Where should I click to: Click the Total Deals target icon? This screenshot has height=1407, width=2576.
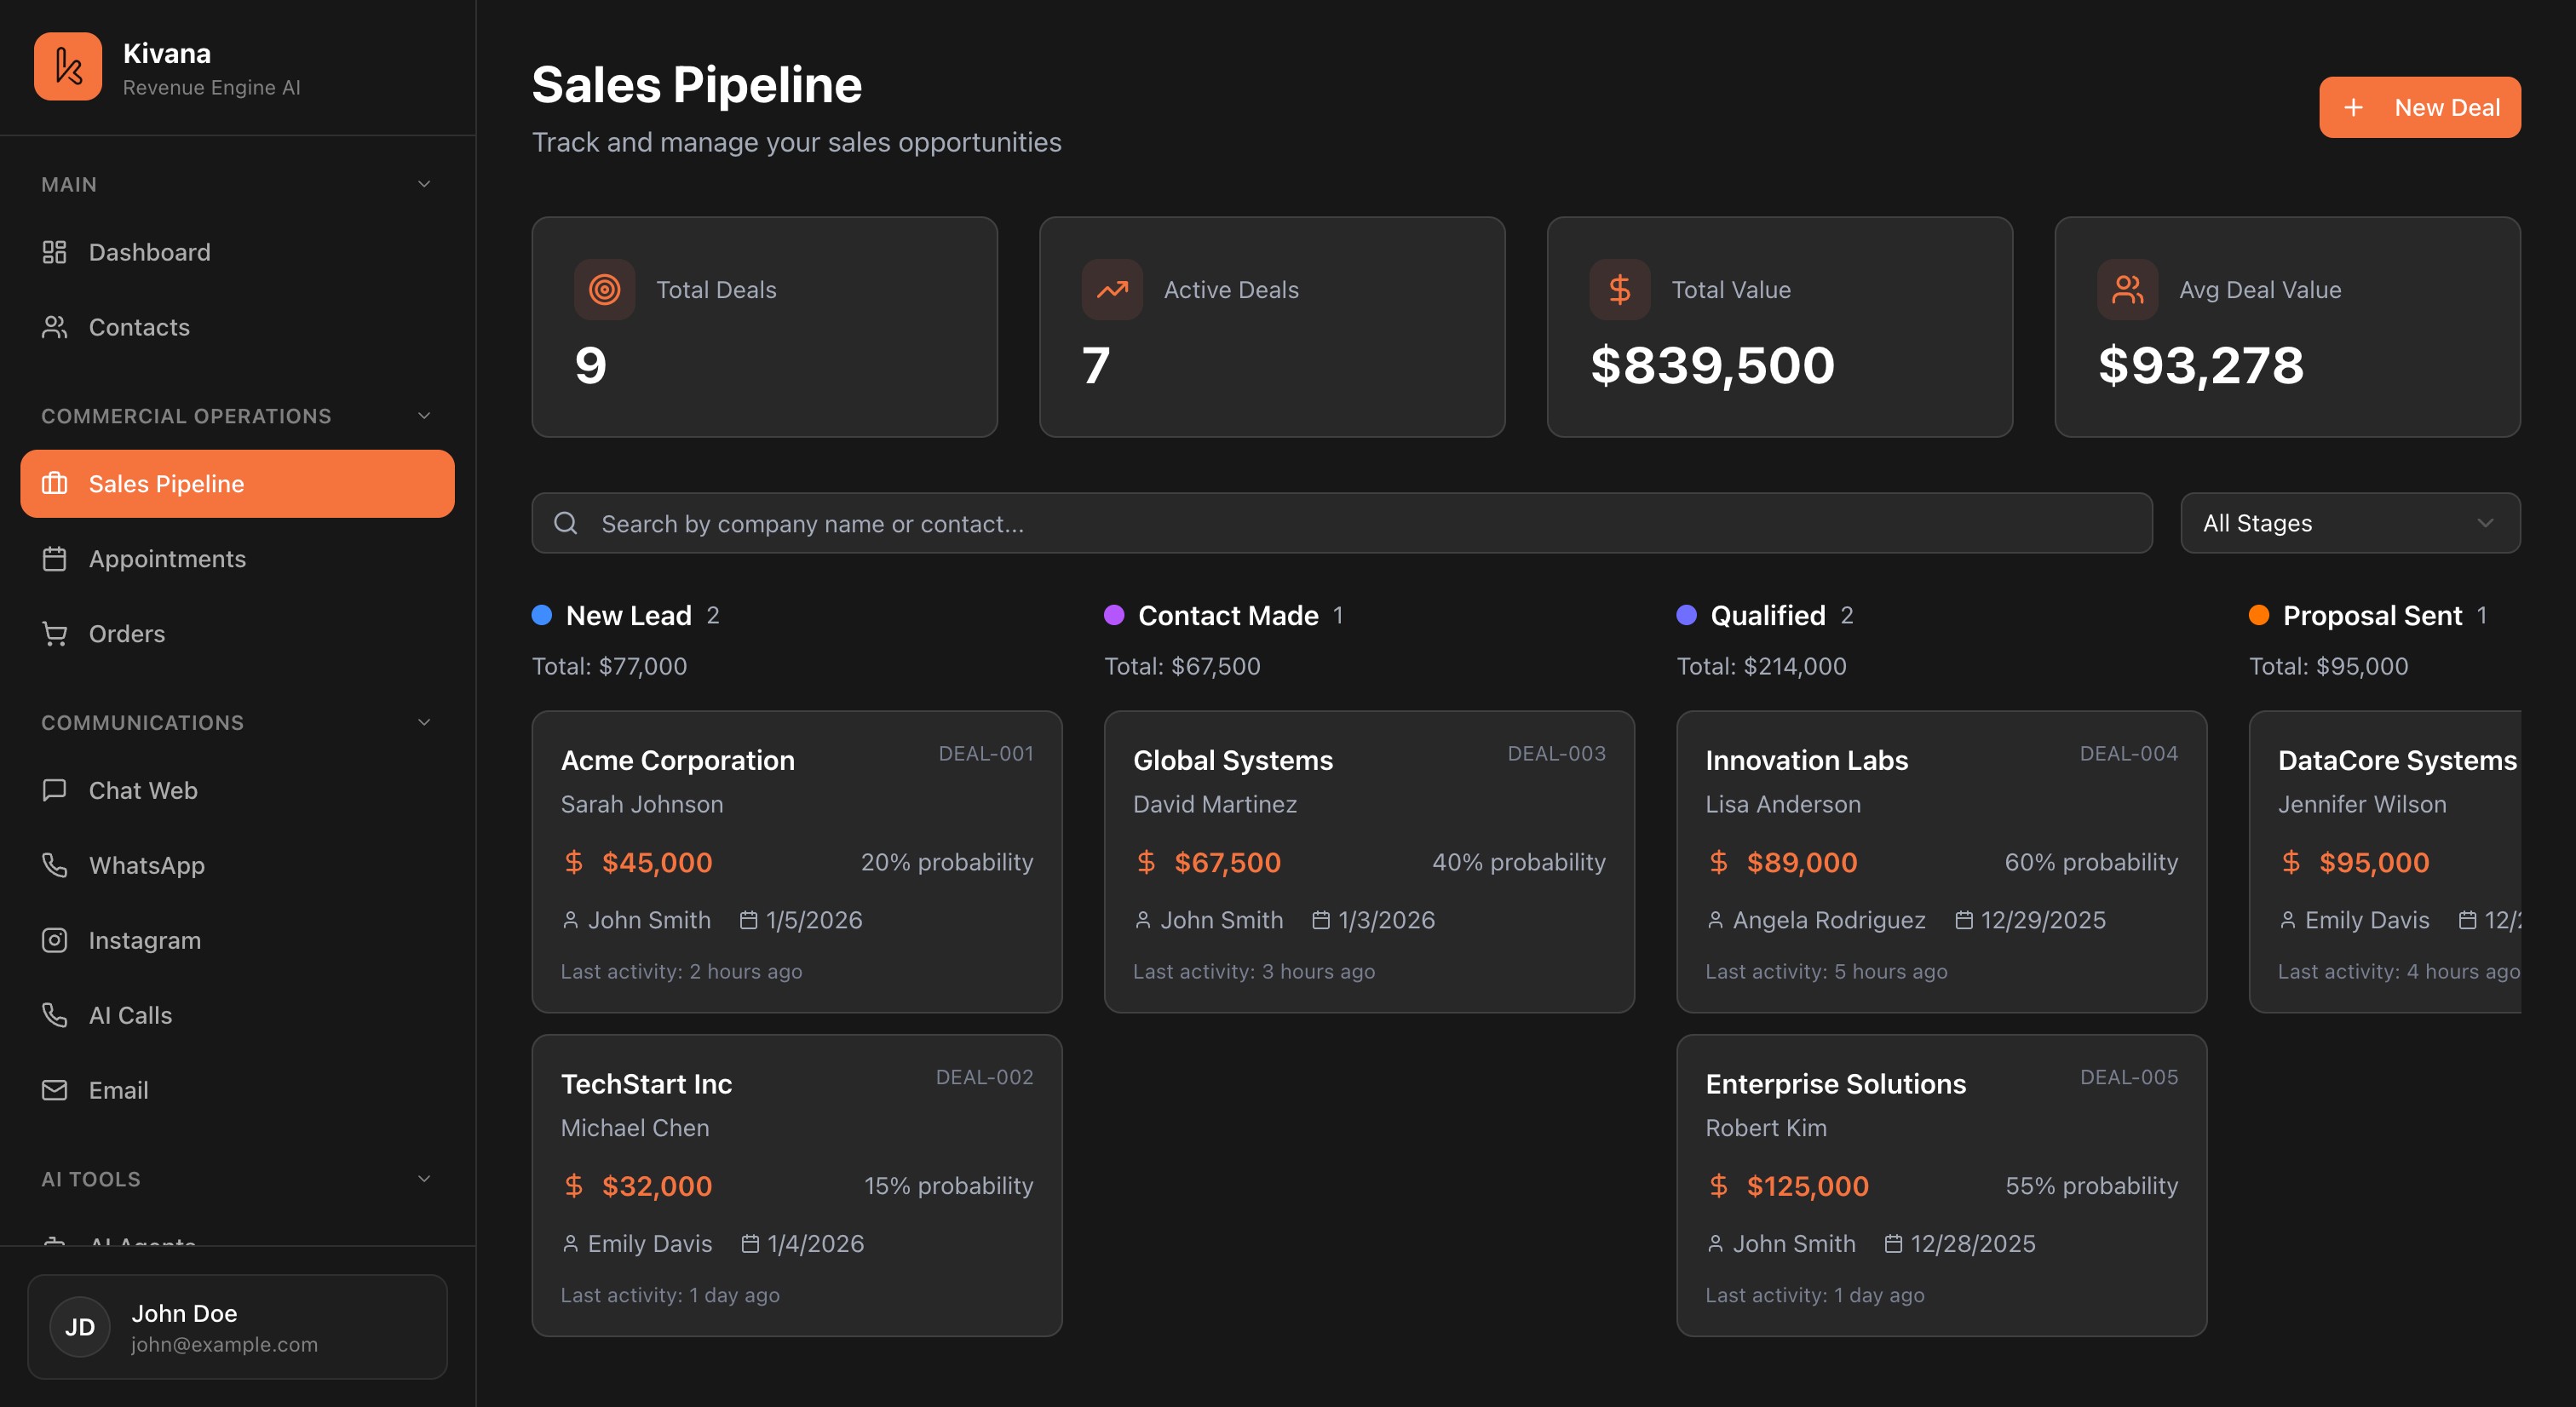(604, 290)
